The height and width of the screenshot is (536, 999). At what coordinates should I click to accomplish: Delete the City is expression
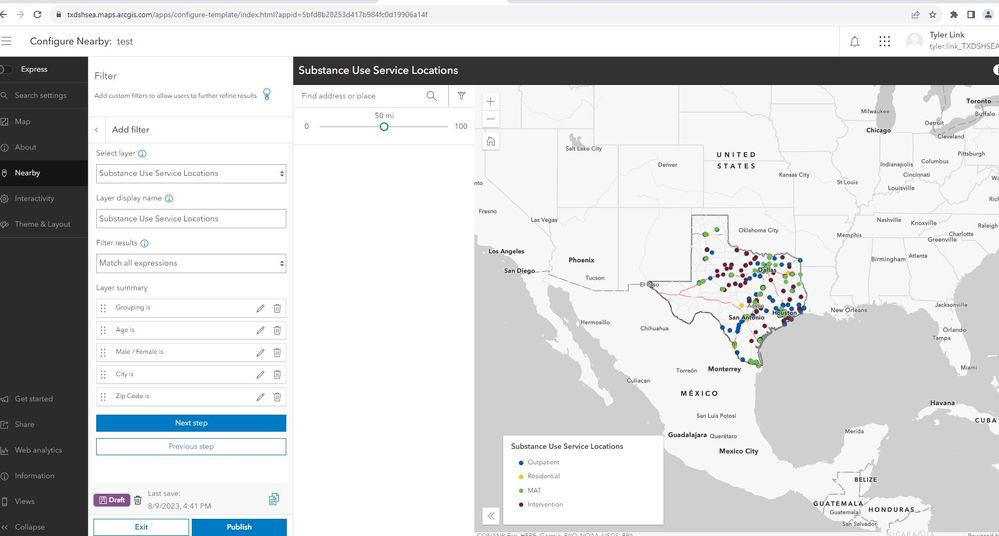tap(277, 375)
